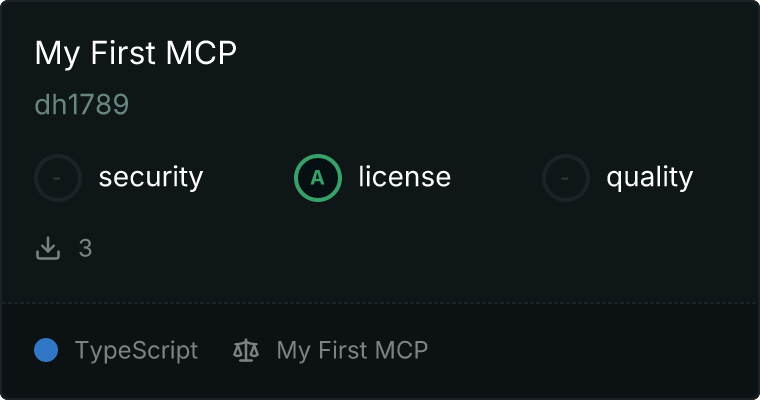Open the My First MCP card title
Screen dimensions: 760x400
[136, 53]
